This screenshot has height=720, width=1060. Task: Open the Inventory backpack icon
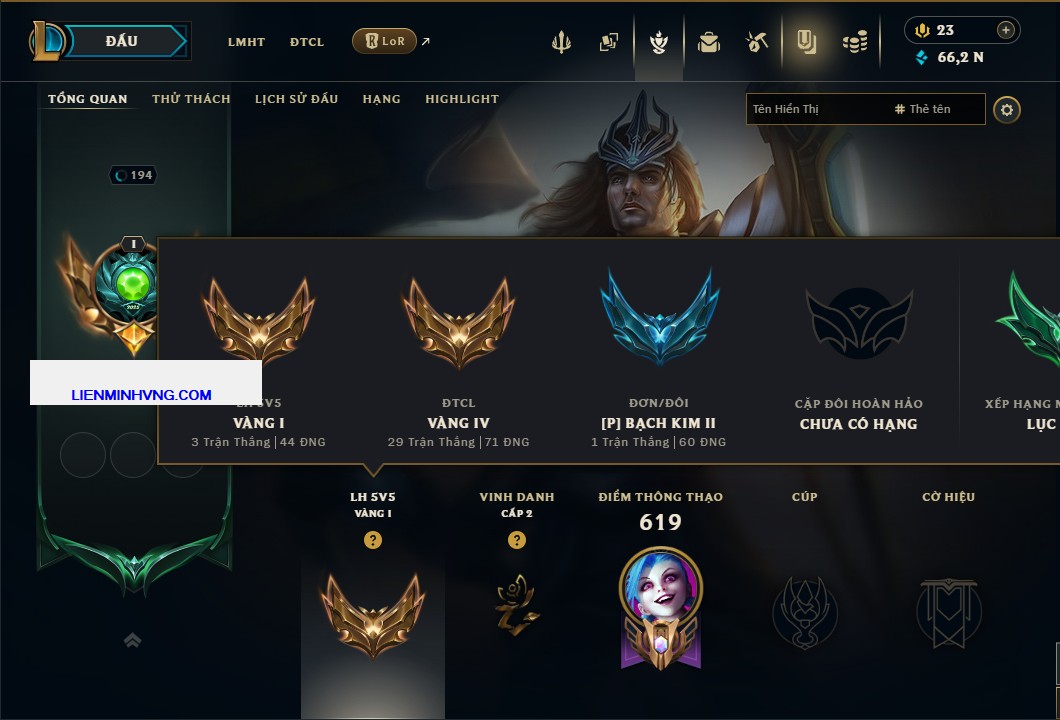tap(708, 42)
